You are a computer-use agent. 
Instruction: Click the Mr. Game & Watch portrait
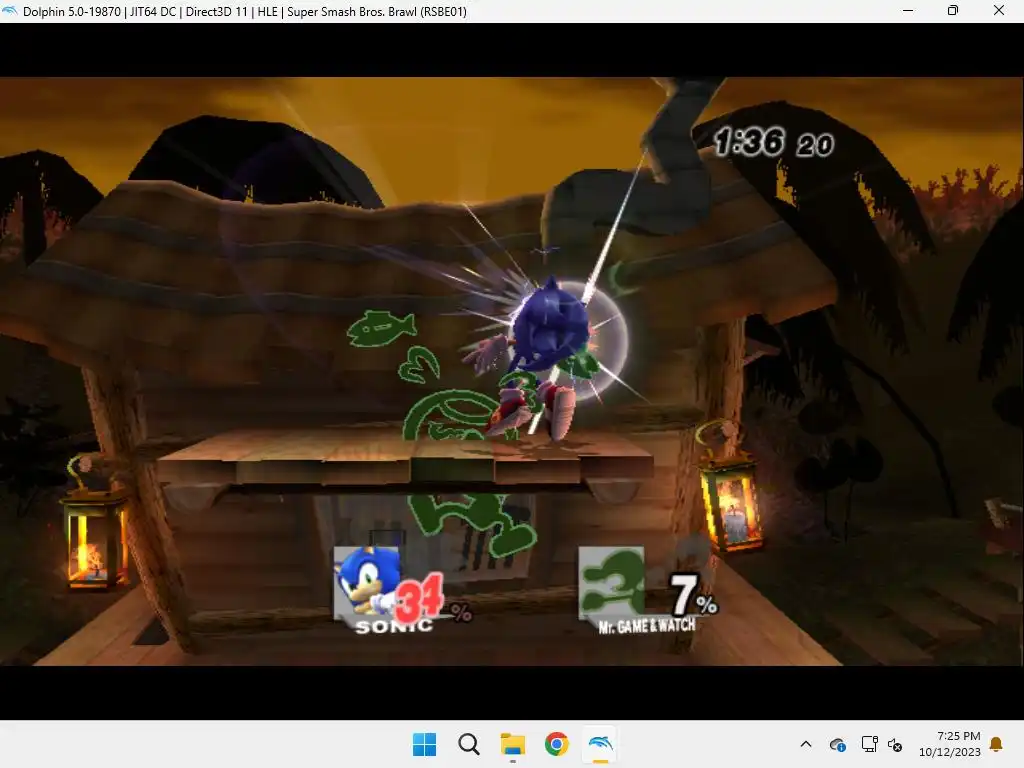point(611,583)
